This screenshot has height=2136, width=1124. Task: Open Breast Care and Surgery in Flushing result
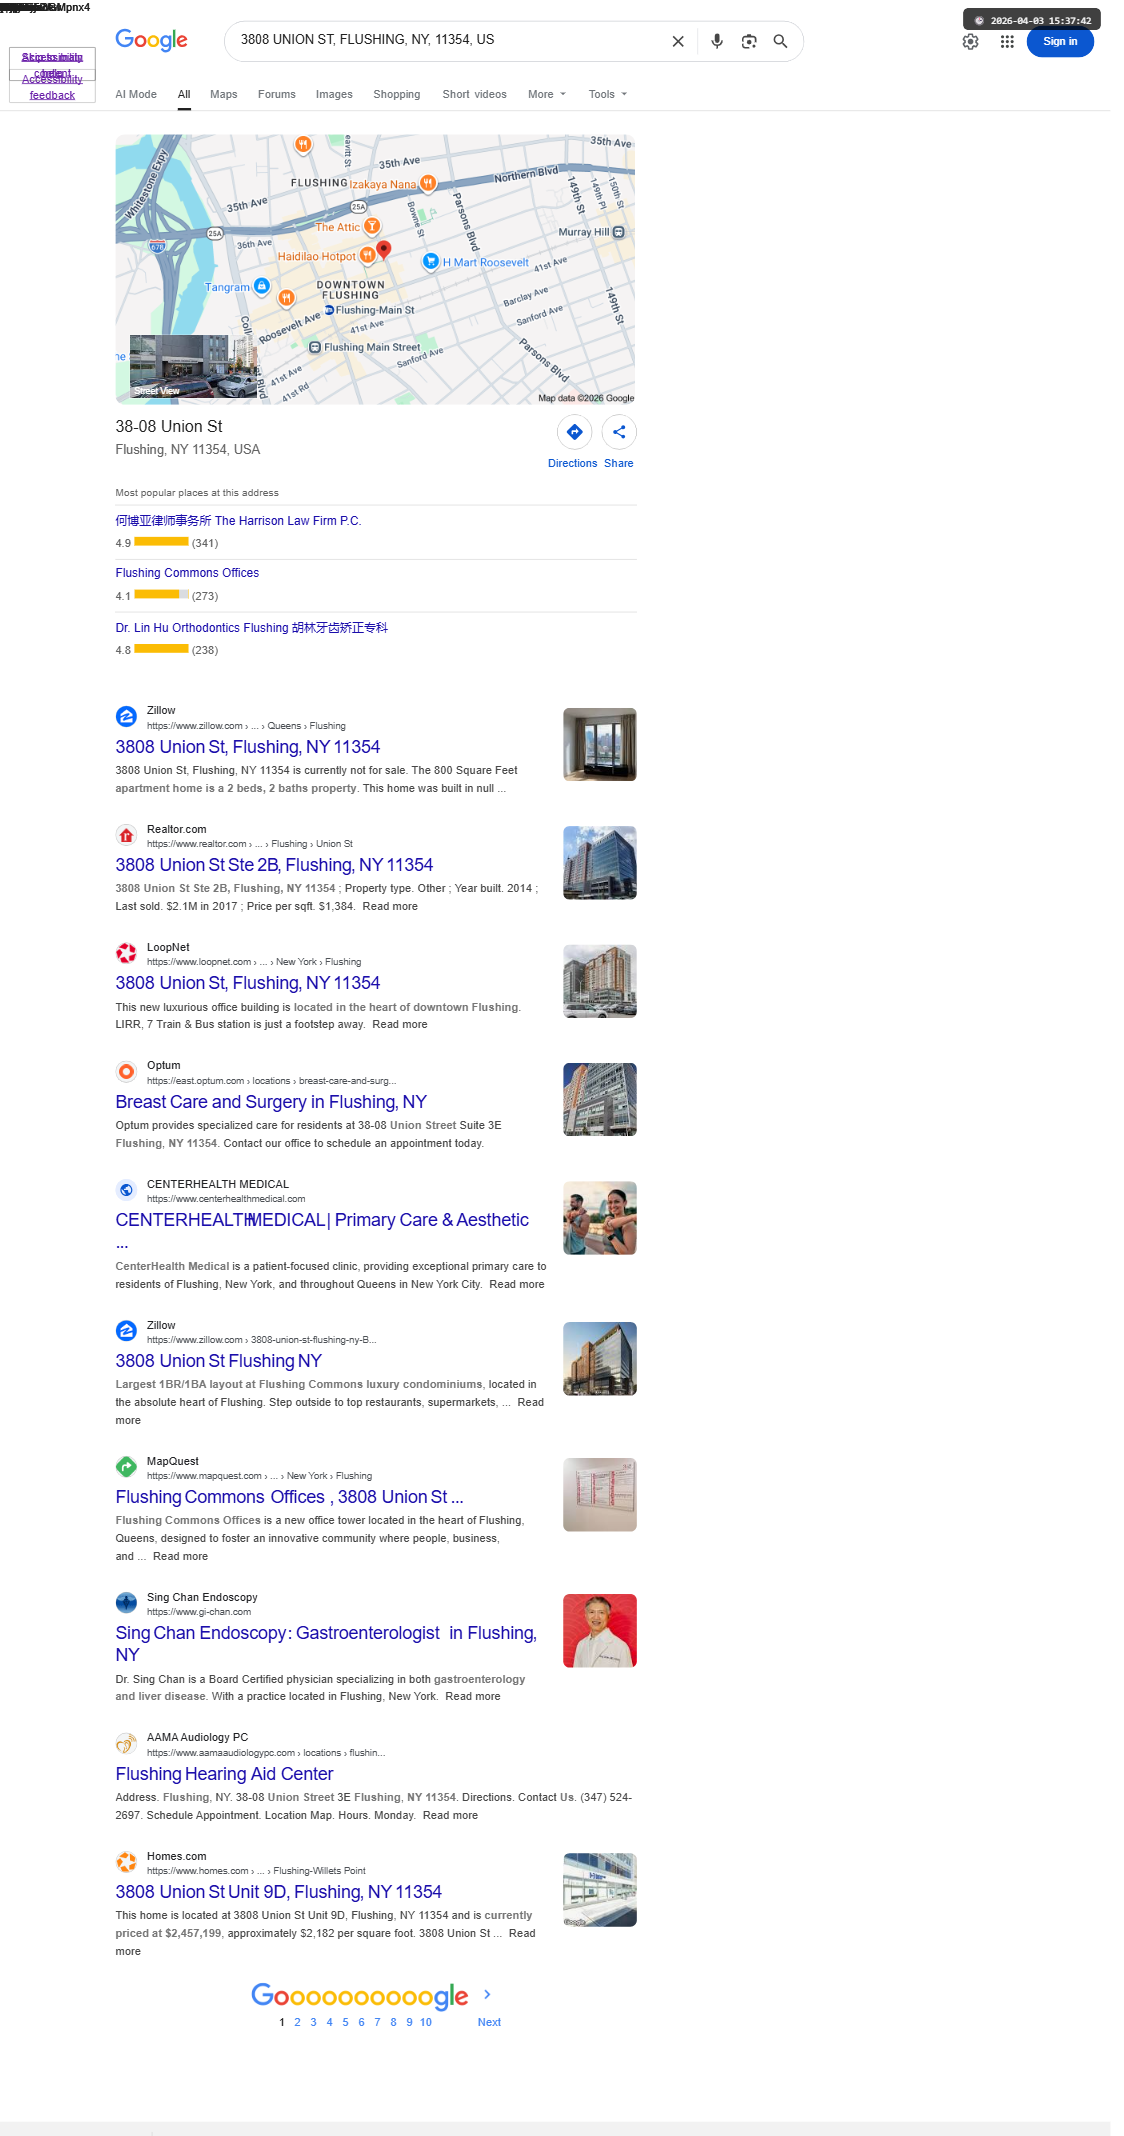[x=271, y=1102]
